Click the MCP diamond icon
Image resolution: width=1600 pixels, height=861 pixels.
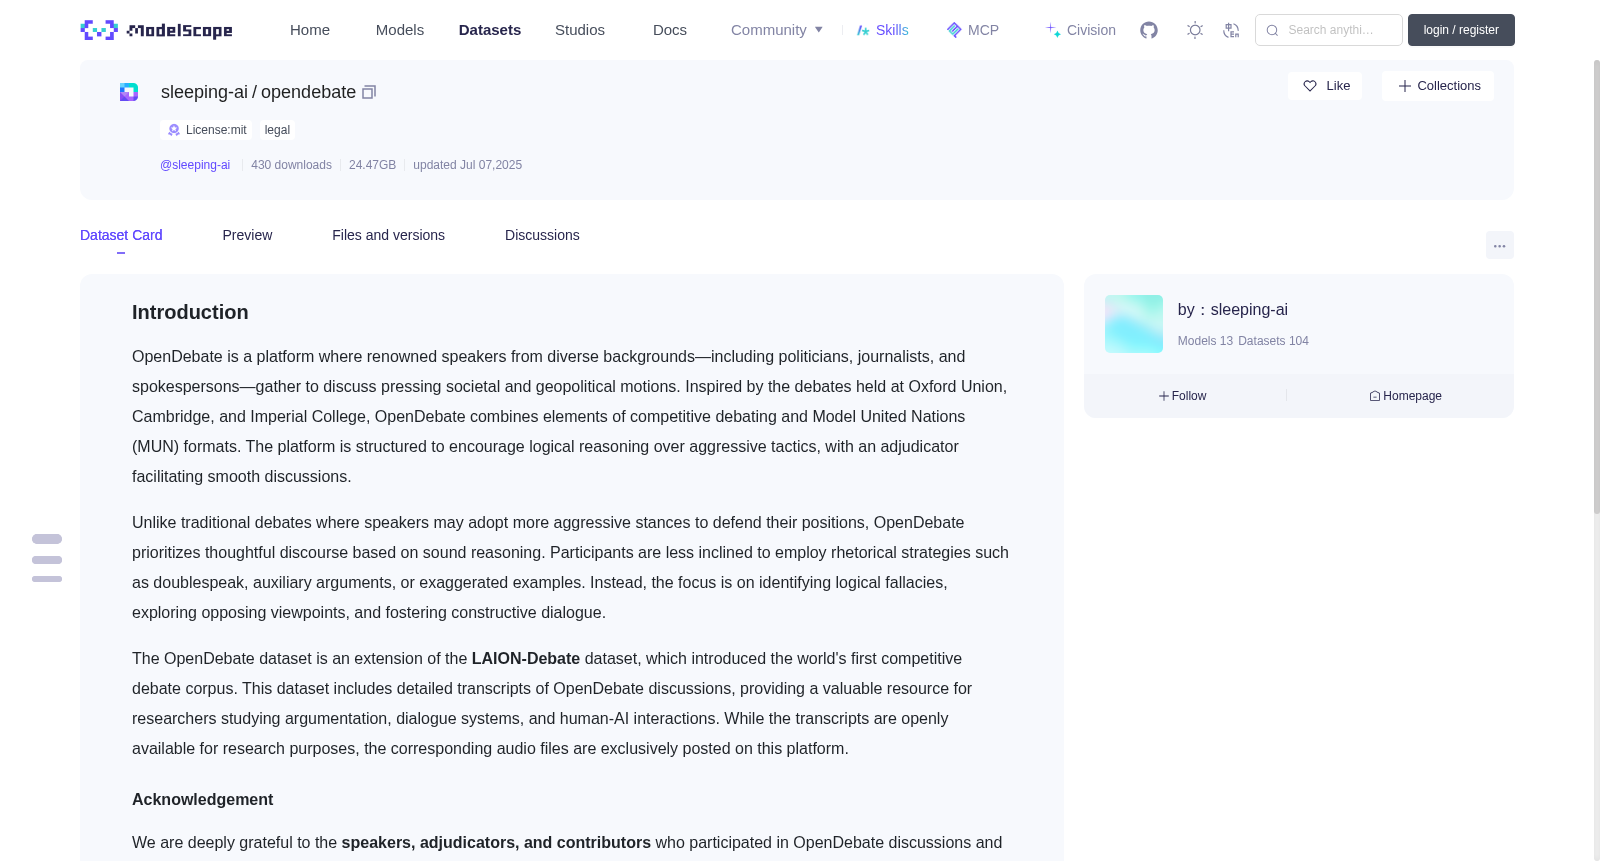coord(954,30)
